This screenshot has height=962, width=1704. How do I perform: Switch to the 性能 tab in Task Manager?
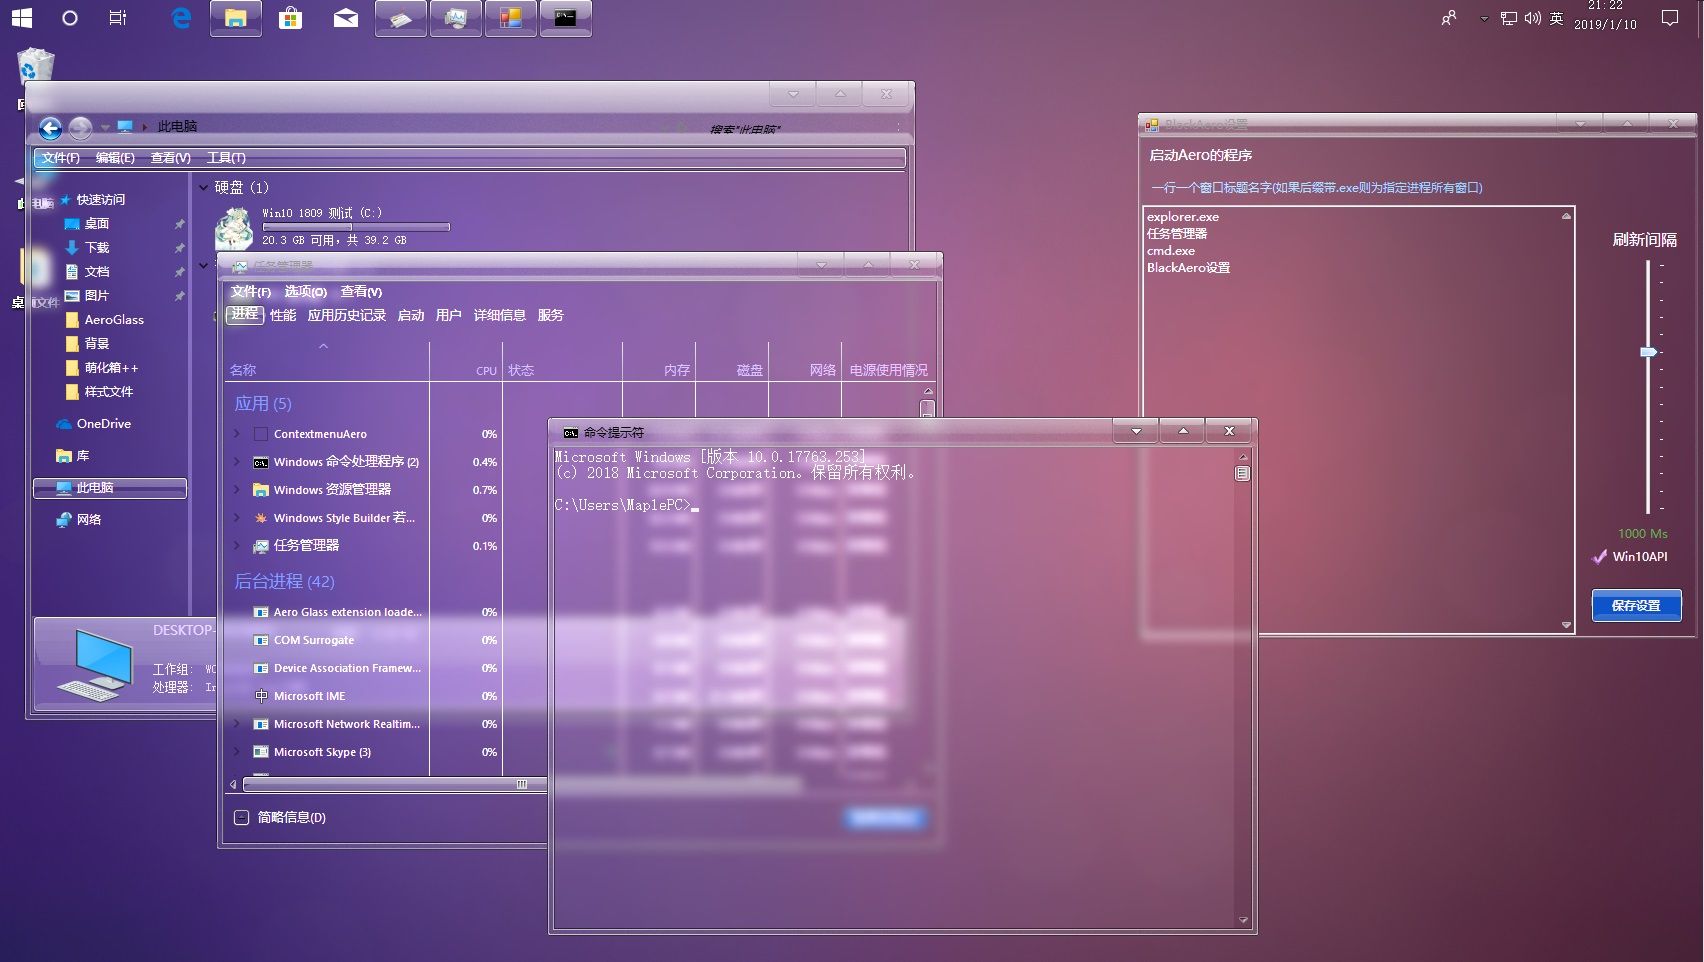283,315
